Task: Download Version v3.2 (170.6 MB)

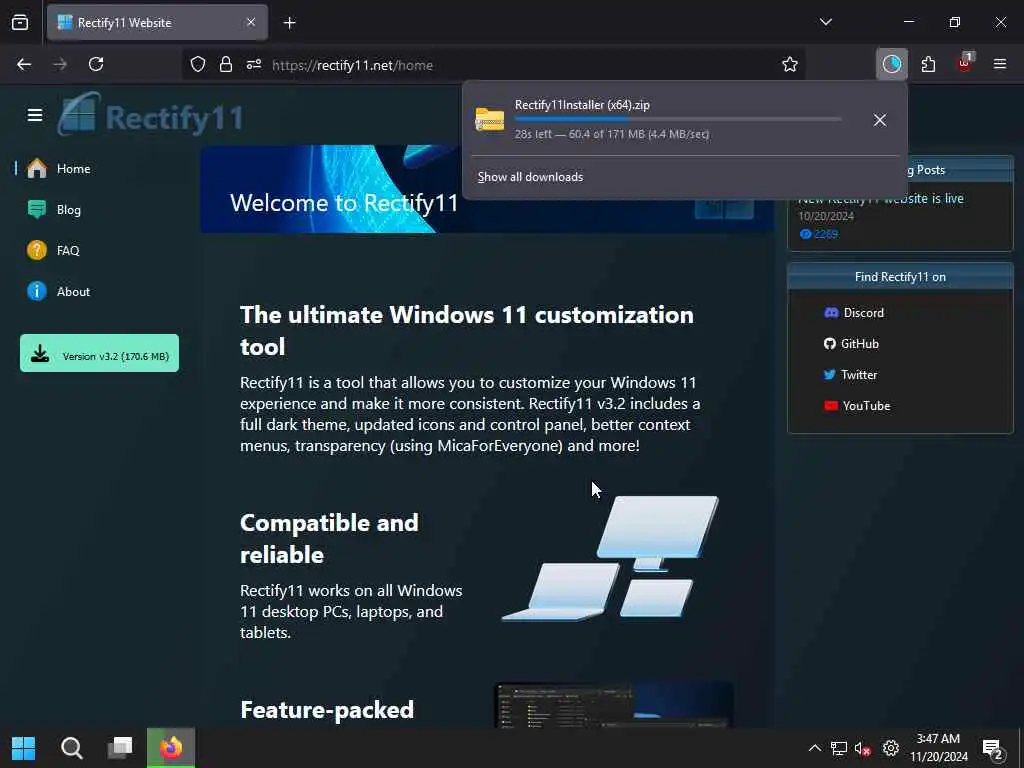Action: pos(99,353)
